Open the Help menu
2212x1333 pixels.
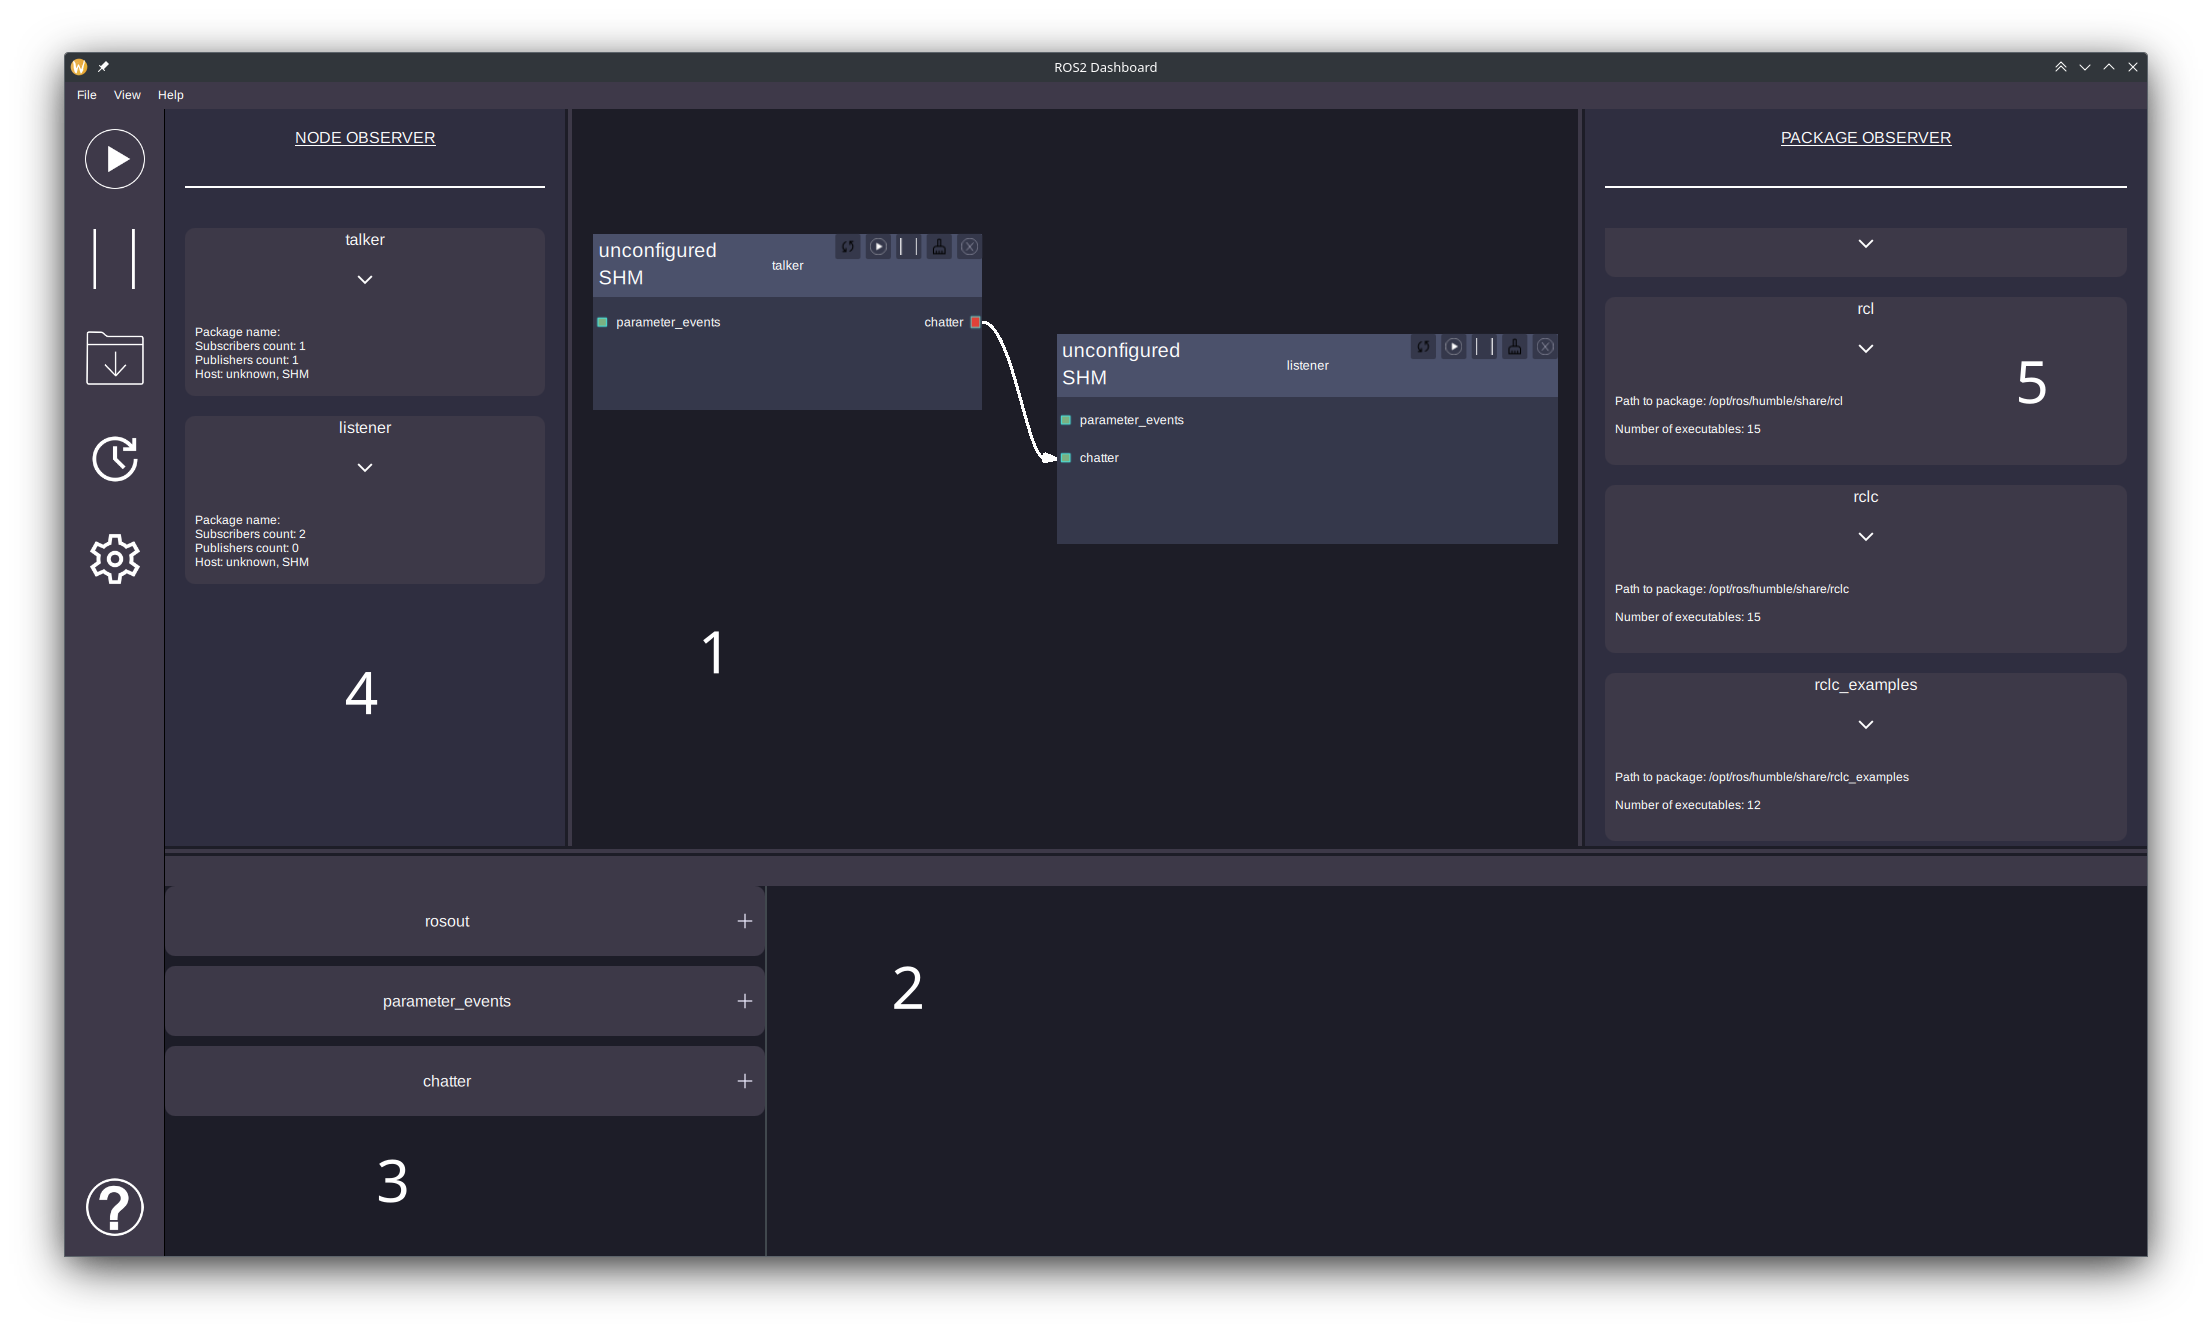pyautogui.click(x=170, y=95)
